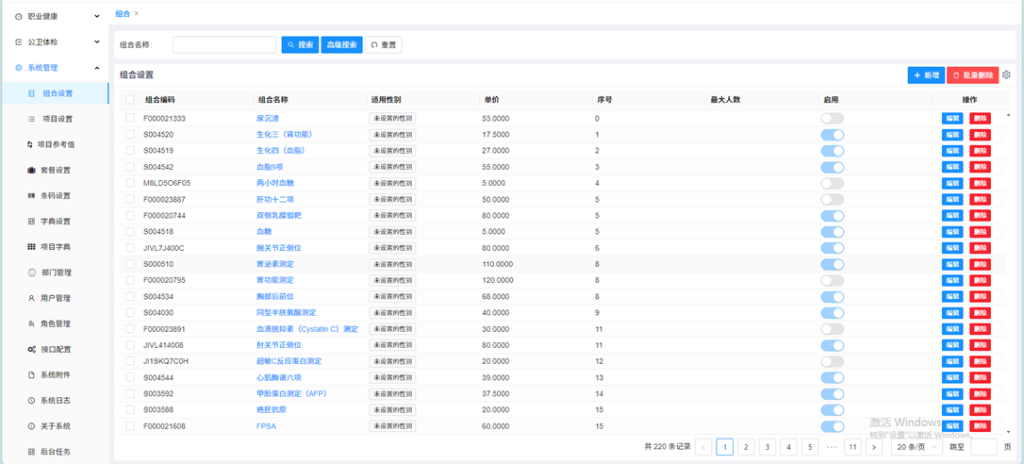Open the 20 条/页 page size dropdown
This screenshot has height=464, width=1024.
point(917,447)
